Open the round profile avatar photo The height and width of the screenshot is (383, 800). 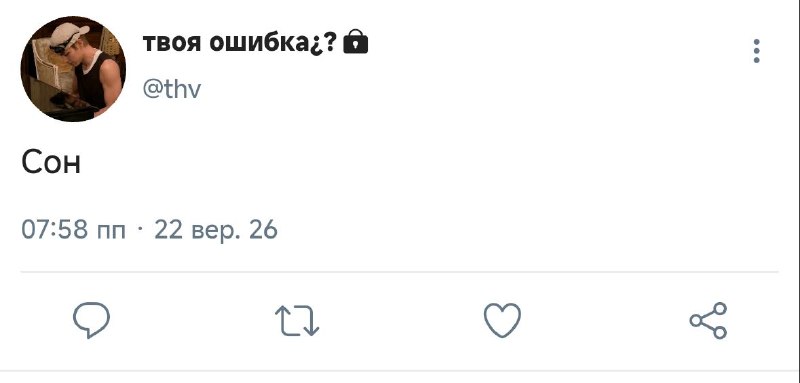click(x=73, y=69)
